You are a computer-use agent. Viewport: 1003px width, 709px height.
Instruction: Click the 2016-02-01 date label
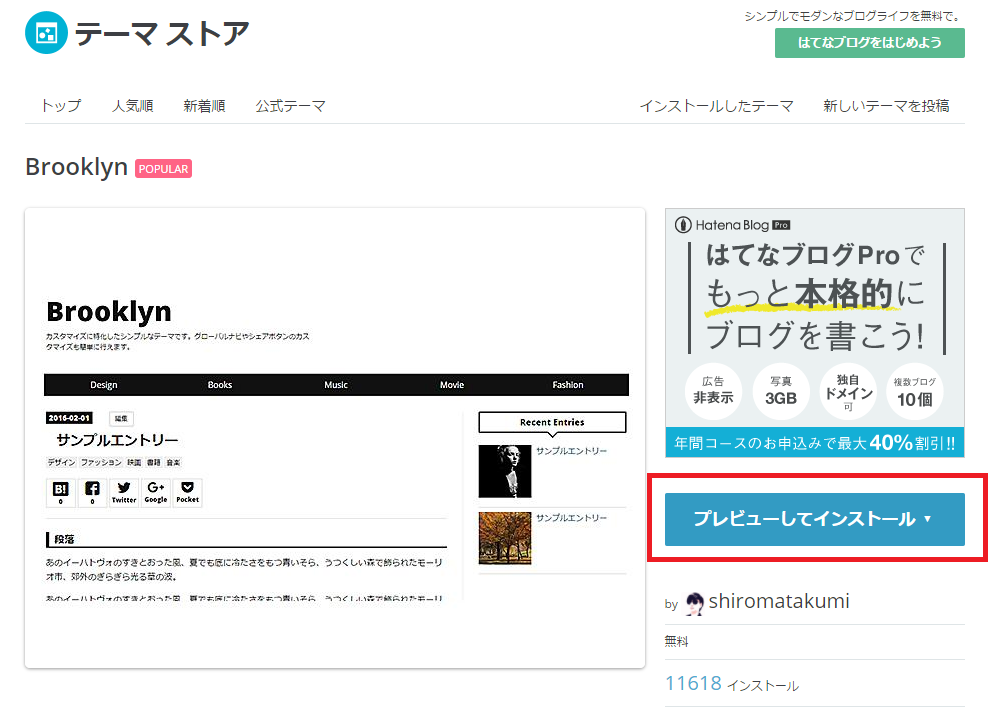click(69, 418)
